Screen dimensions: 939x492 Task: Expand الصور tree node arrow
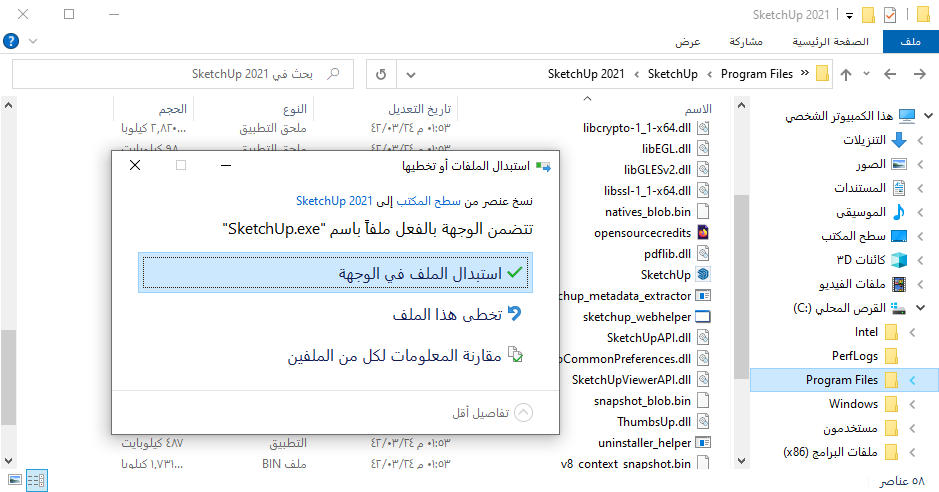[x=920, y=164]
